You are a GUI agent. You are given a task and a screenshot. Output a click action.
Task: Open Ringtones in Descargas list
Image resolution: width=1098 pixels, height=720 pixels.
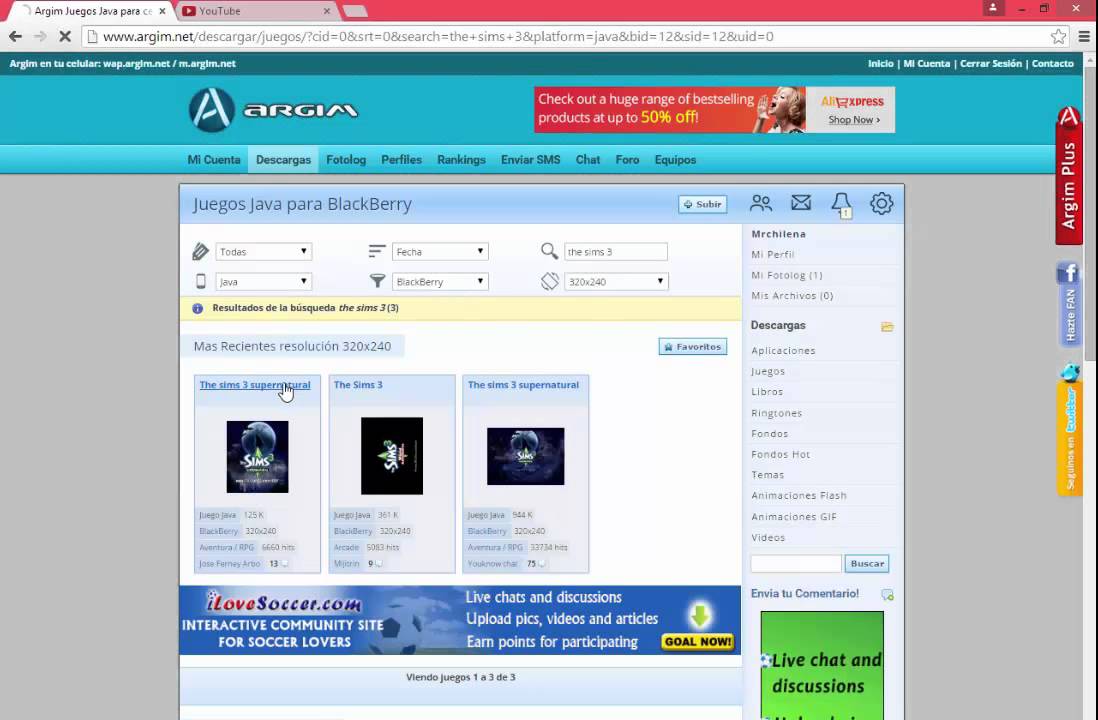[777, 413]
